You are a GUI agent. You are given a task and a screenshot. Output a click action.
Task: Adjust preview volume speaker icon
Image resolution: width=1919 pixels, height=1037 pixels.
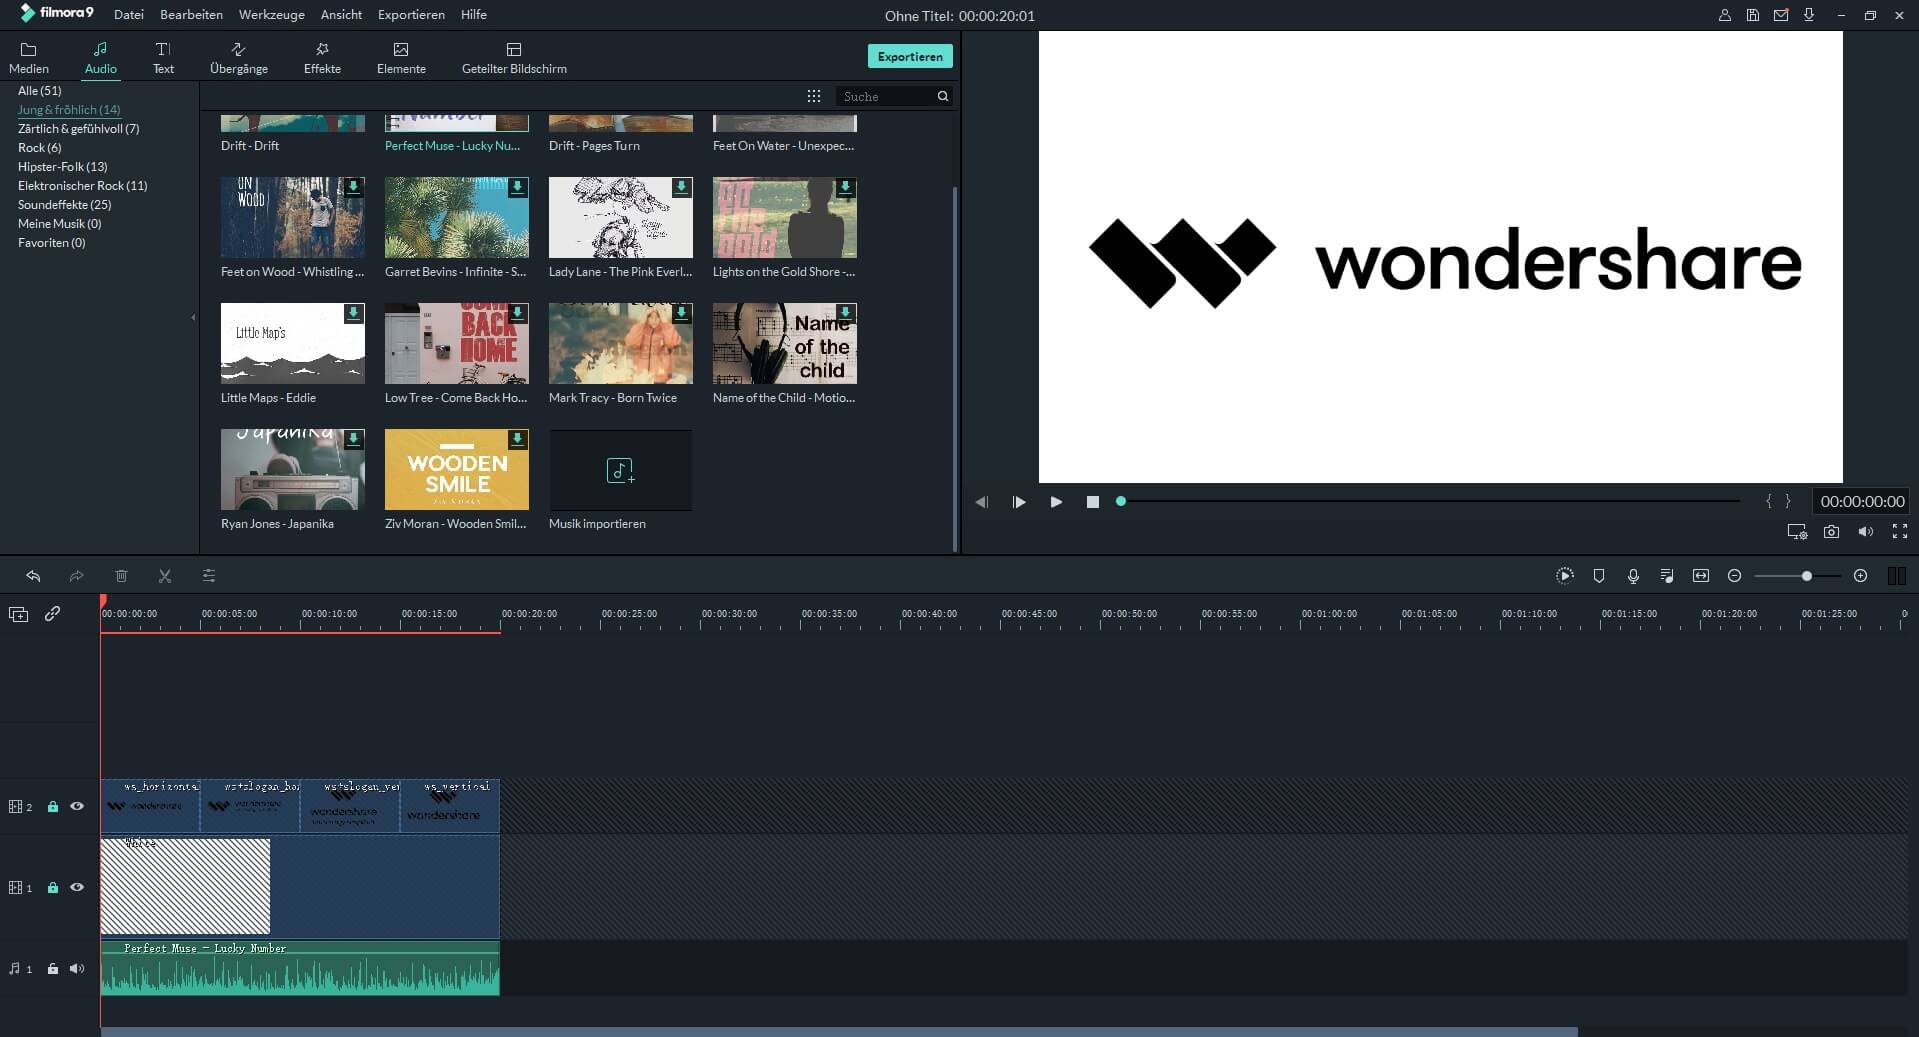click(x=1865, y=532)
